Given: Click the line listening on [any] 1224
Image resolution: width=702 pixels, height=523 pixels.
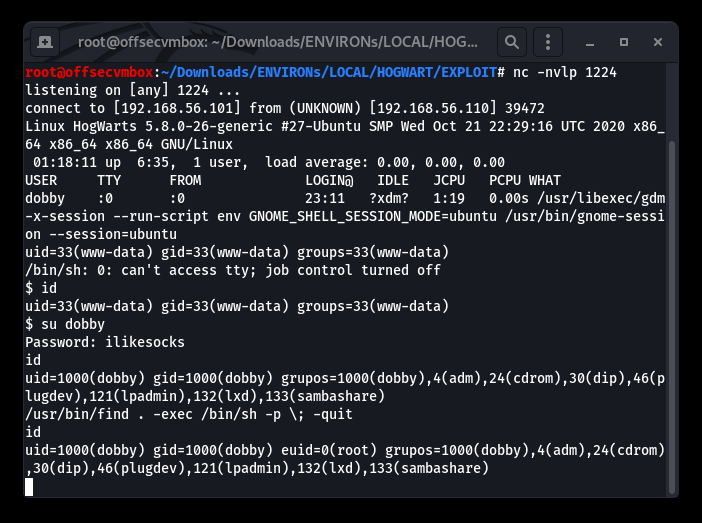Looking at the screenshot, I should [133, 90].
